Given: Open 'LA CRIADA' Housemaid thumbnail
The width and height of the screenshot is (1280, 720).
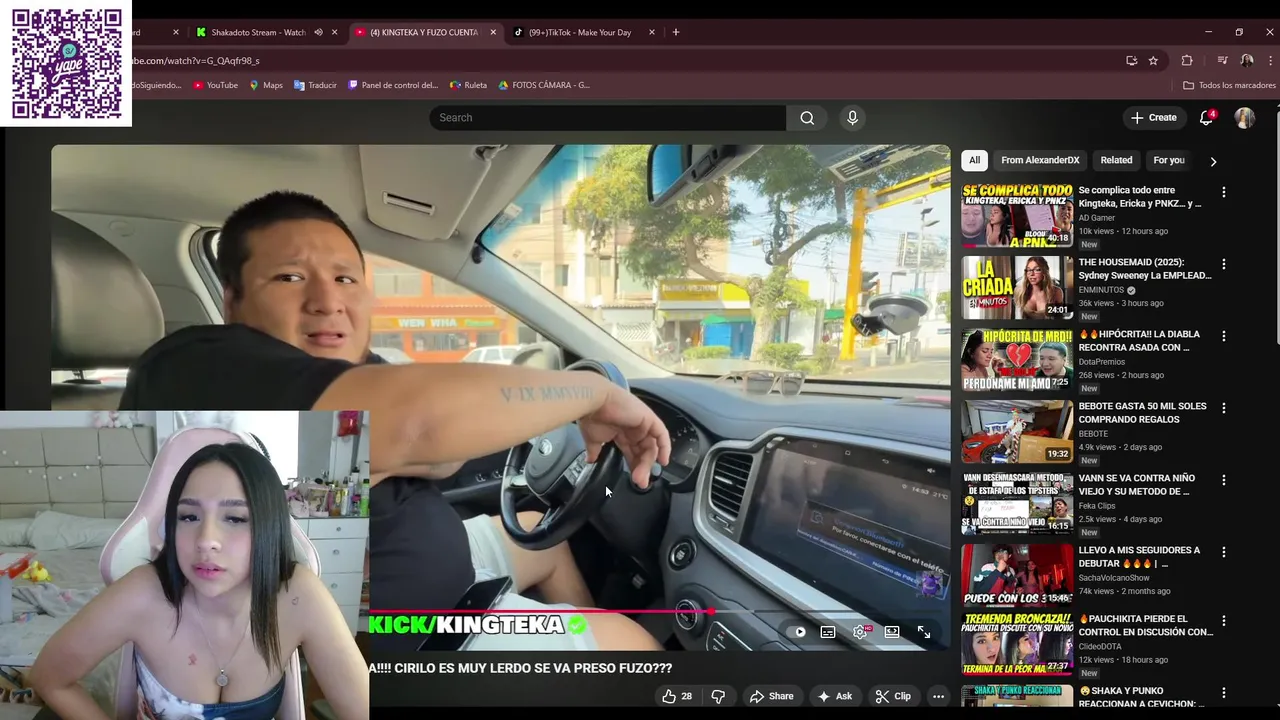Looking at the screenshot, I should pos(1017,287).
